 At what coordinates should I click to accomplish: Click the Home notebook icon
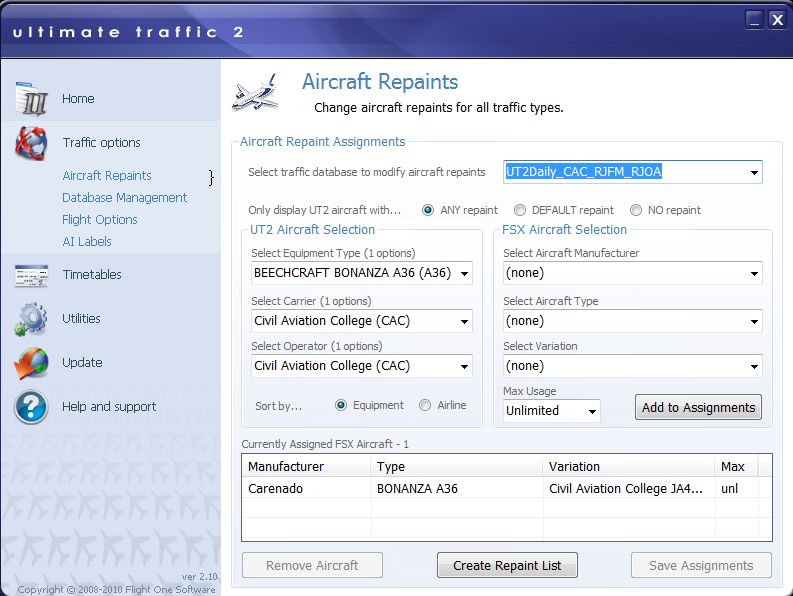(32, 98)
